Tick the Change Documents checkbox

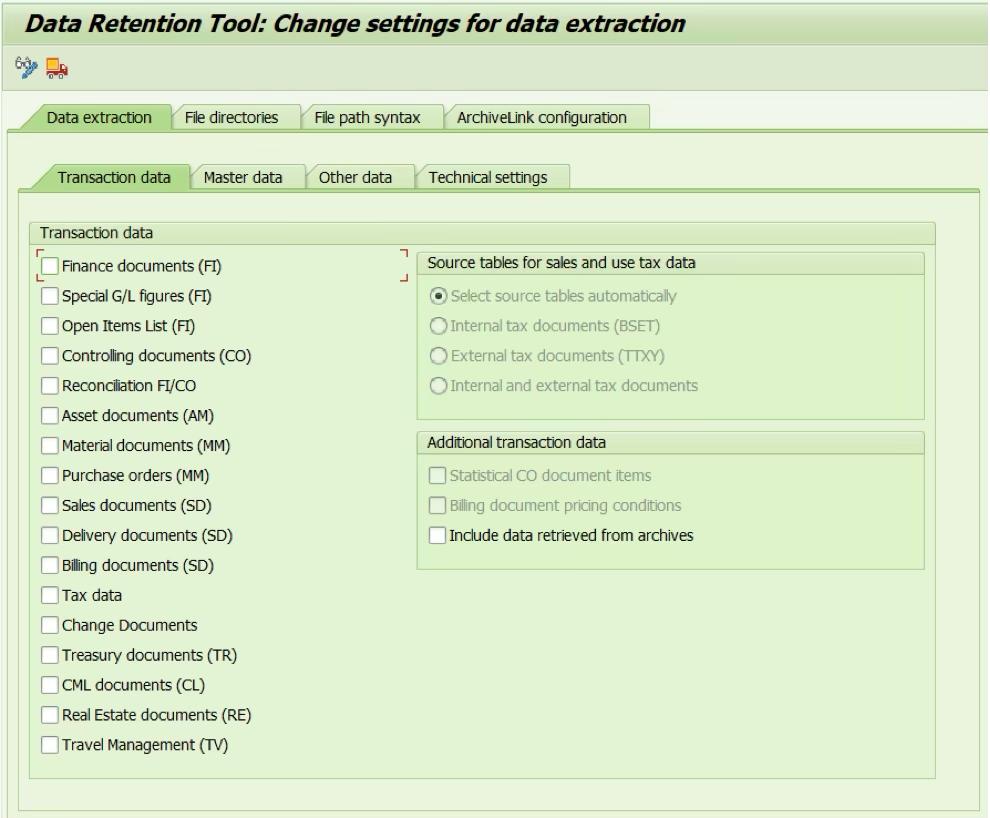pyautogui.click(x=50, y=625)
